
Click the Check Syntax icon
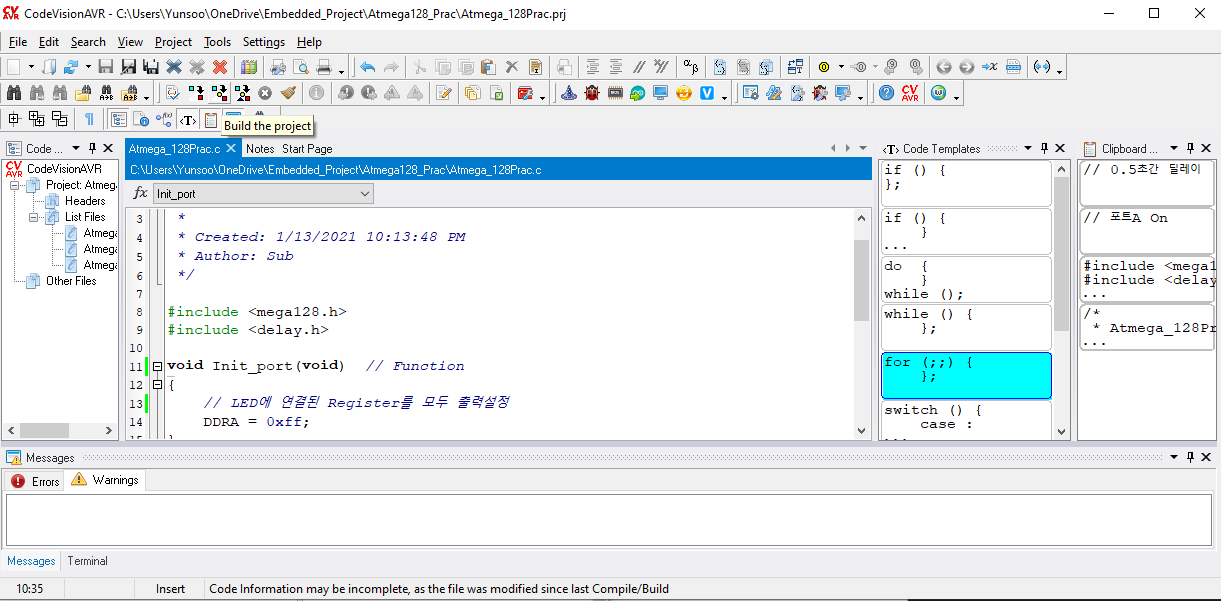(172, 93)
